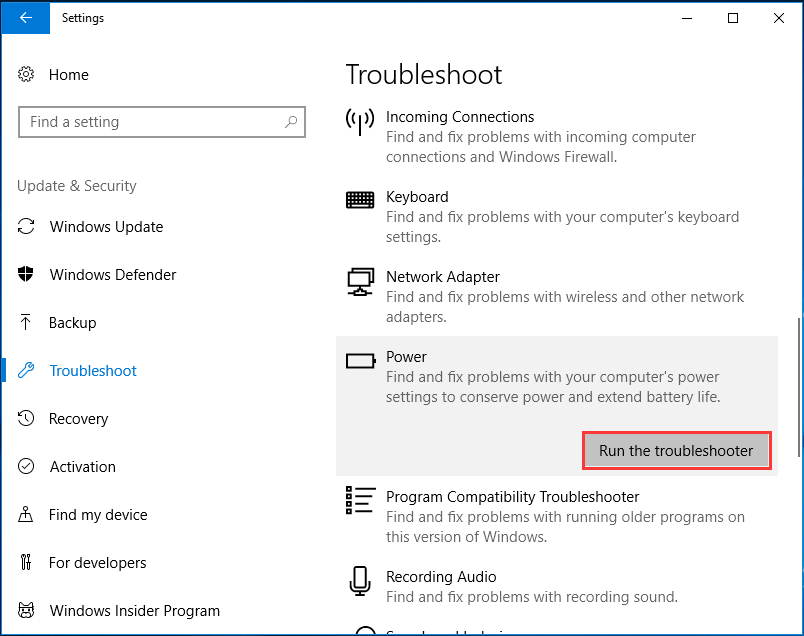Click the Recording Audio microphone icon

(360, 581)
